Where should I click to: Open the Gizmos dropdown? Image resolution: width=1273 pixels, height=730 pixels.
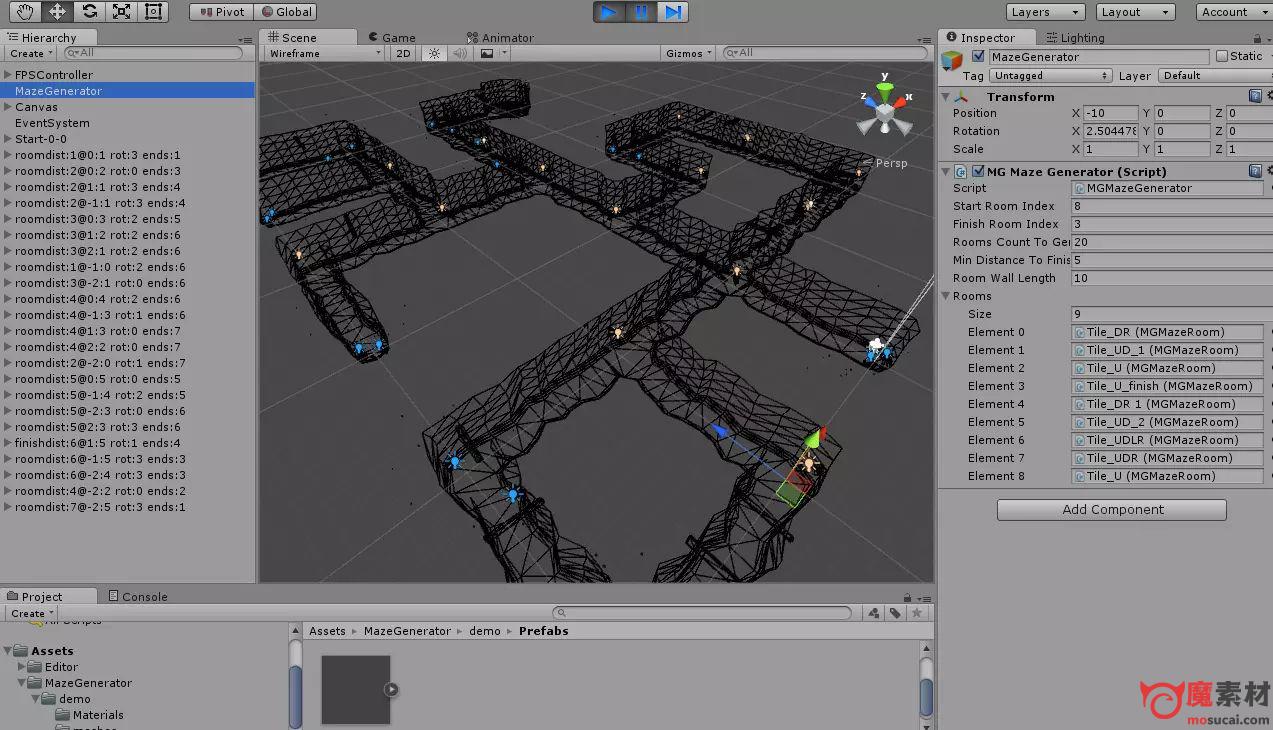pos(689,53)
